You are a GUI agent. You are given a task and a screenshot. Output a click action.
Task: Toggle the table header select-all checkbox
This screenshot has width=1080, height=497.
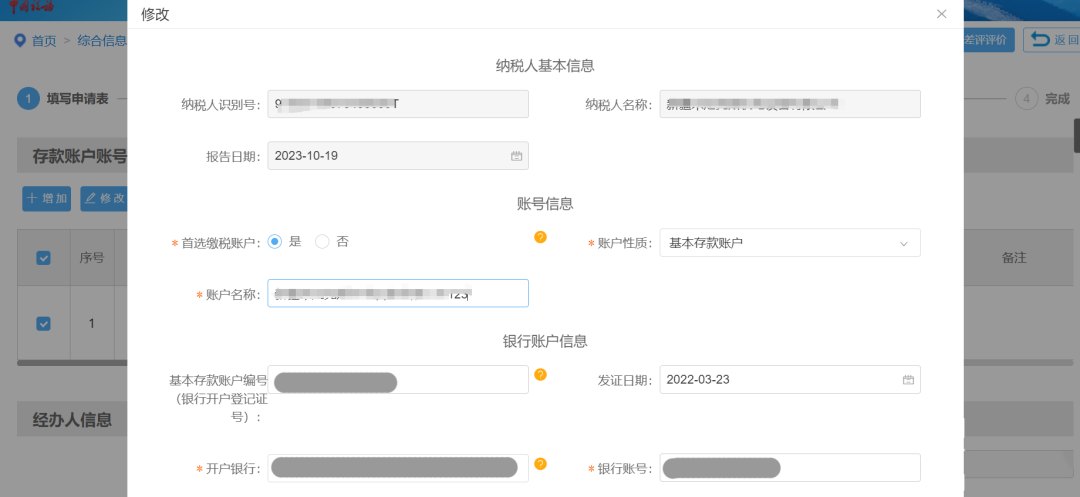(x=43, y=258)
